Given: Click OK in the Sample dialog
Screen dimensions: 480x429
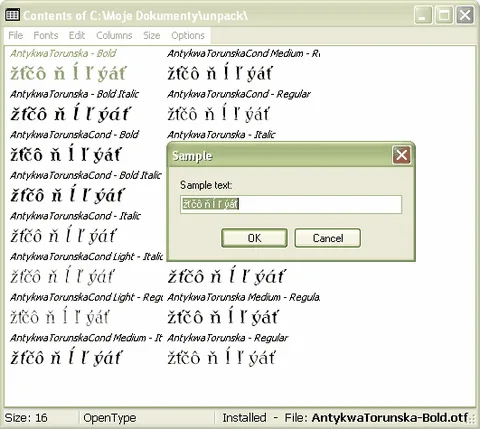Looking at the screenshot, I should point(254,238).
